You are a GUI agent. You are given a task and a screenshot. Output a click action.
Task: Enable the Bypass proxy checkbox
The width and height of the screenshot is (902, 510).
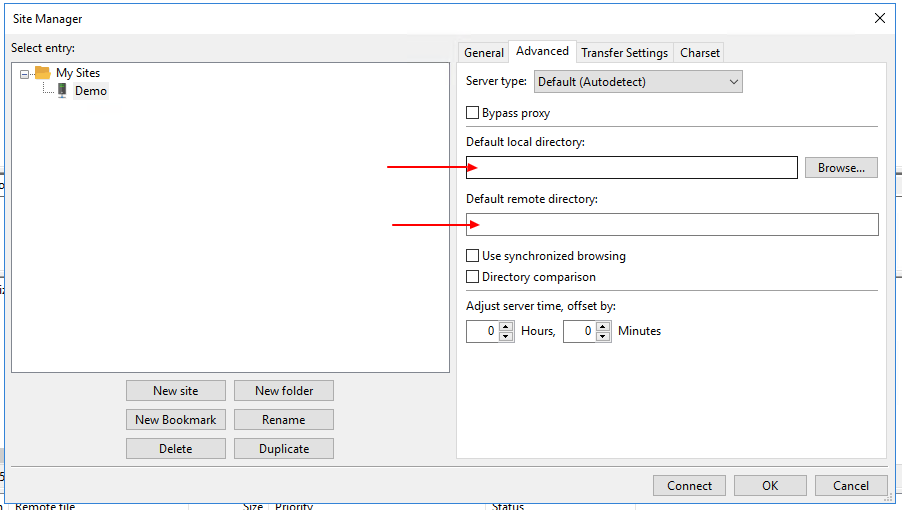click(x=473, y=113)
